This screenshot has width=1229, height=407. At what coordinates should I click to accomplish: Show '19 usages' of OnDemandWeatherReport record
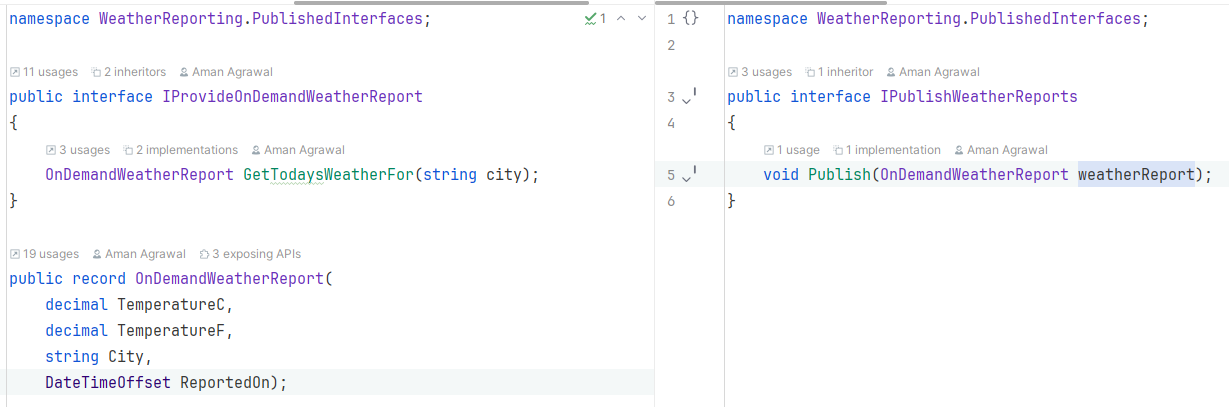coord(43,254)
